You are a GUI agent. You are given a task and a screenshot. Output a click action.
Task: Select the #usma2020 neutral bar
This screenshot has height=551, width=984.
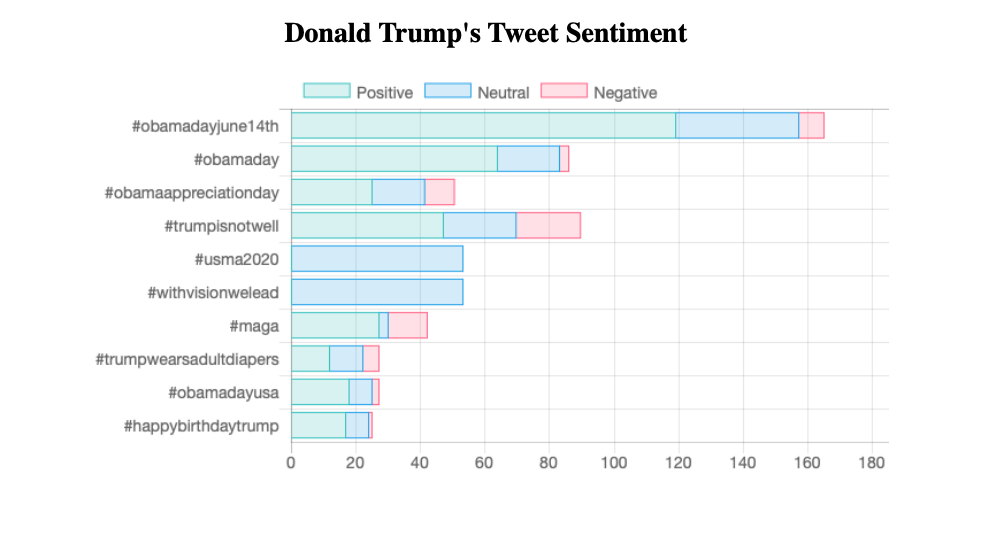(377, 258)
